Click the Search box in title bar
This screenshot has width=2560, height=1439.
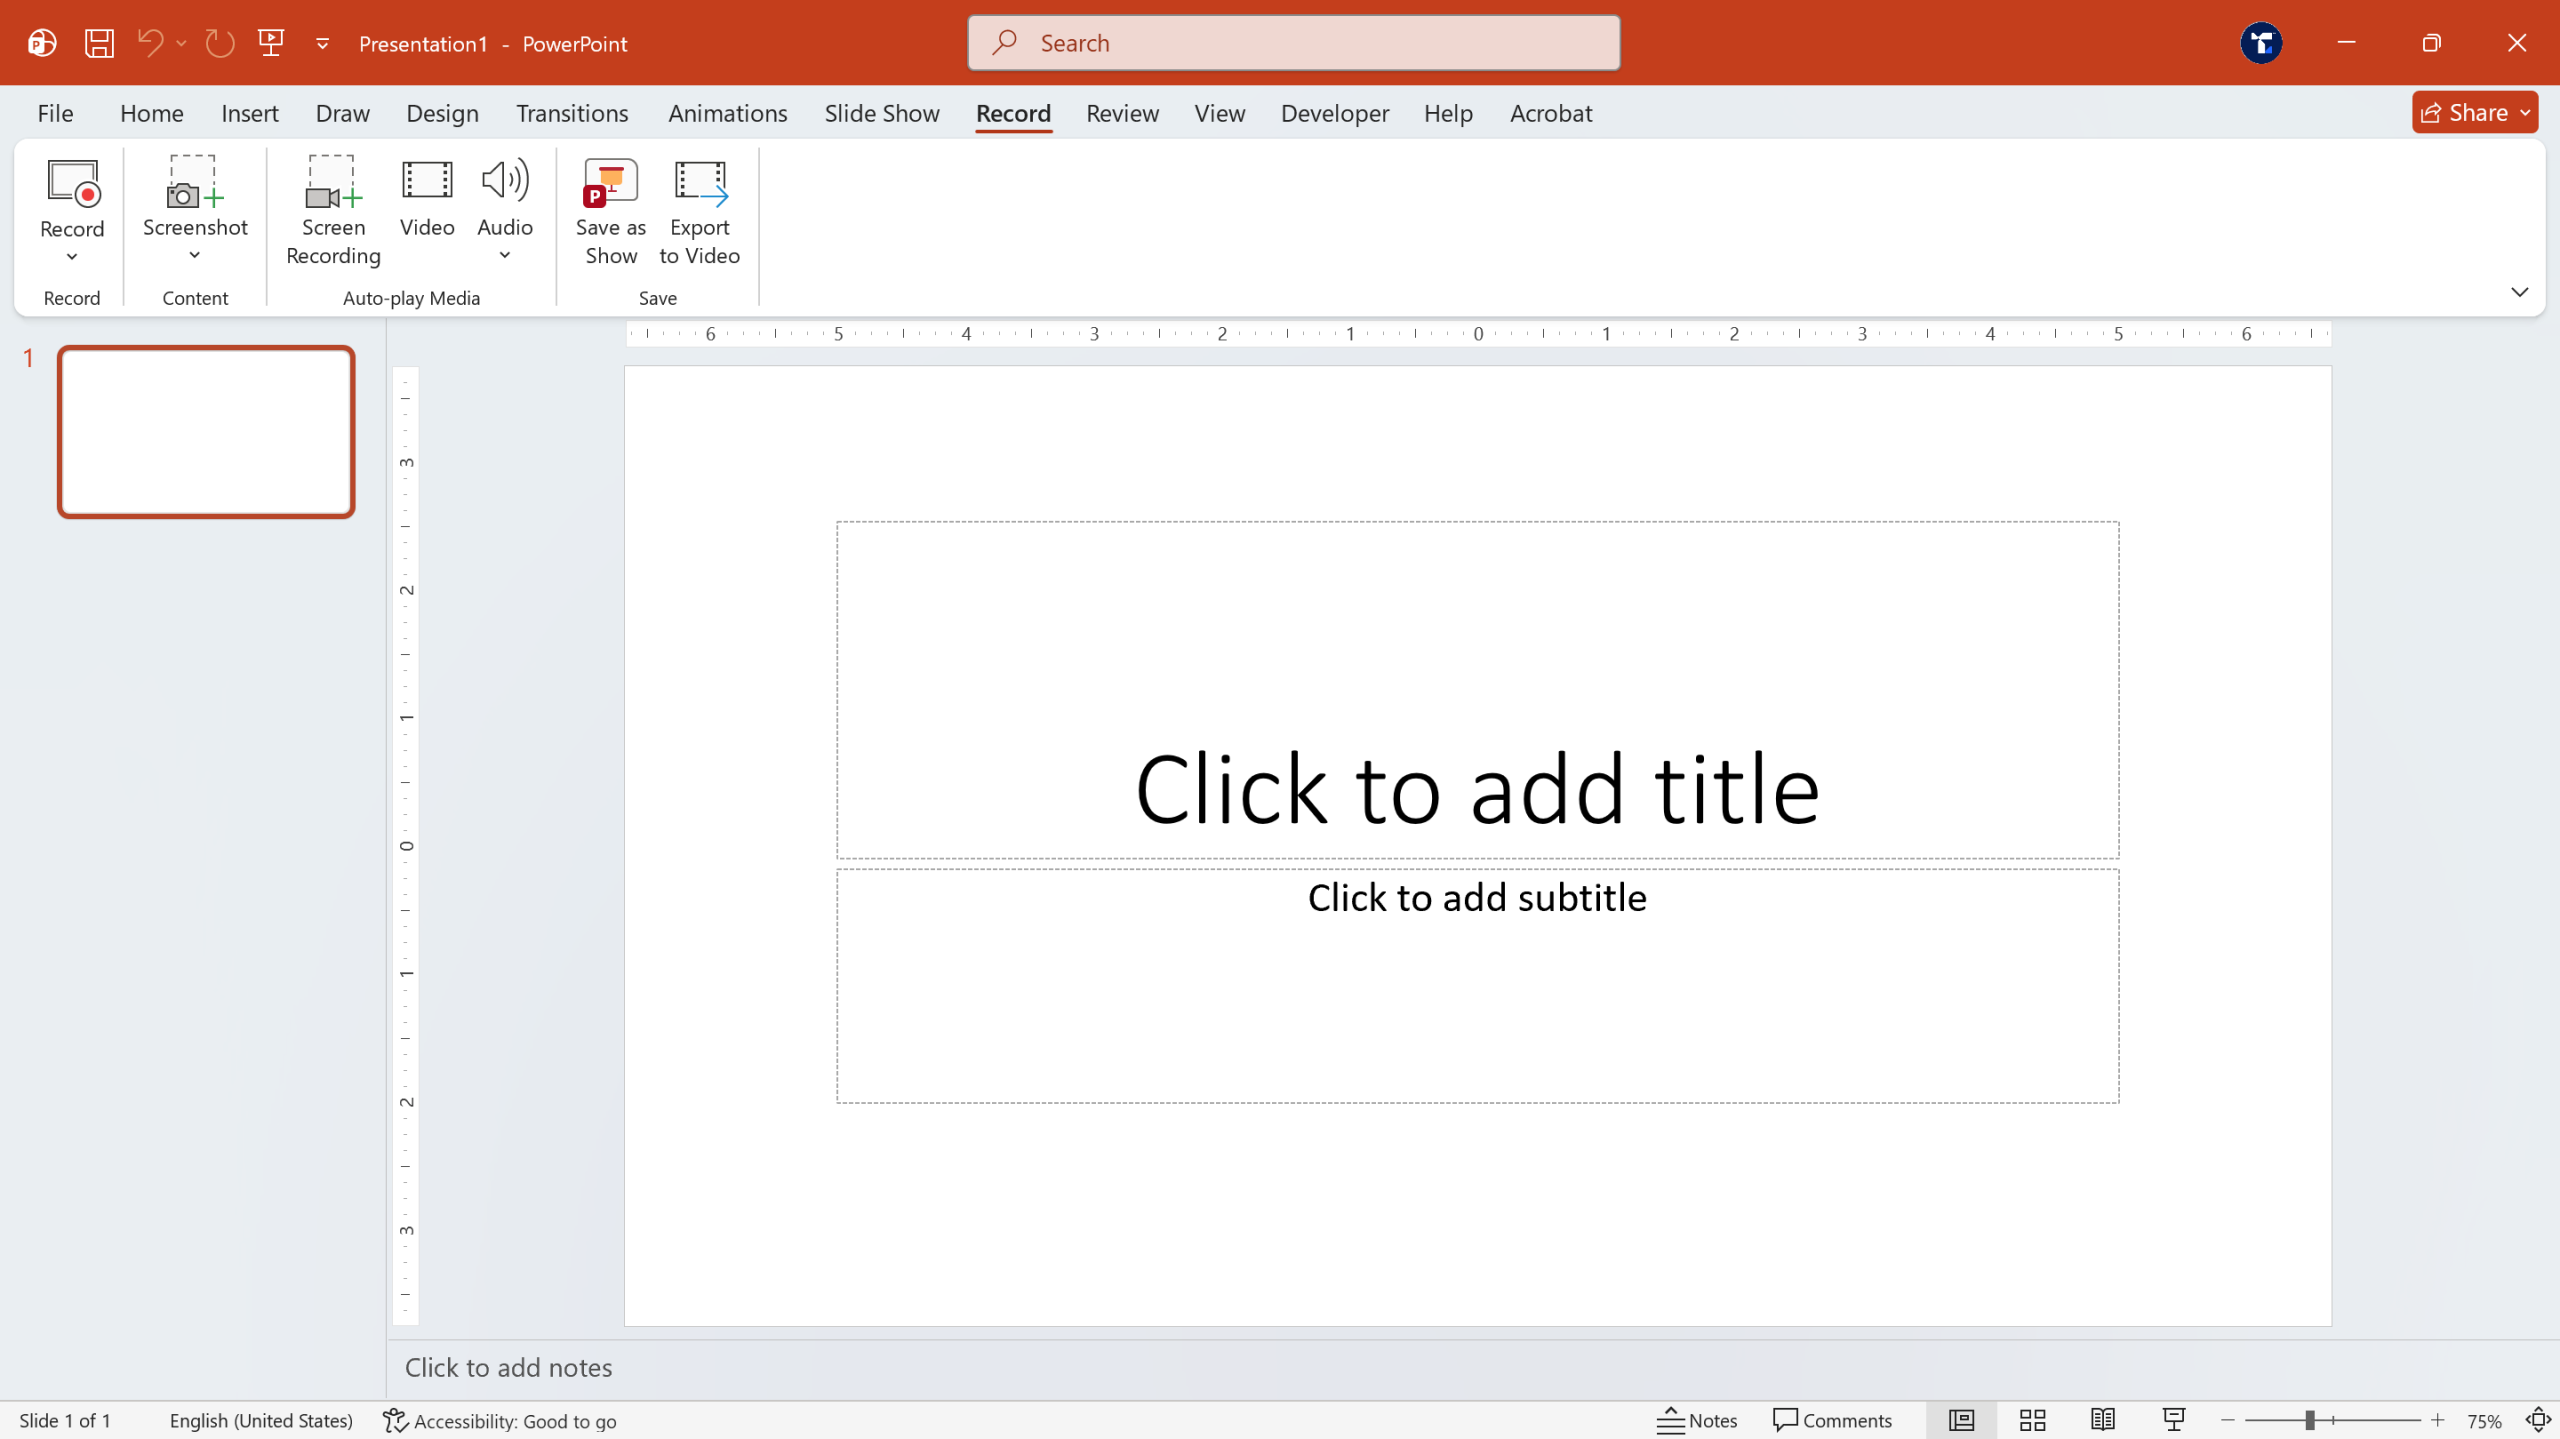point(1293,43)
